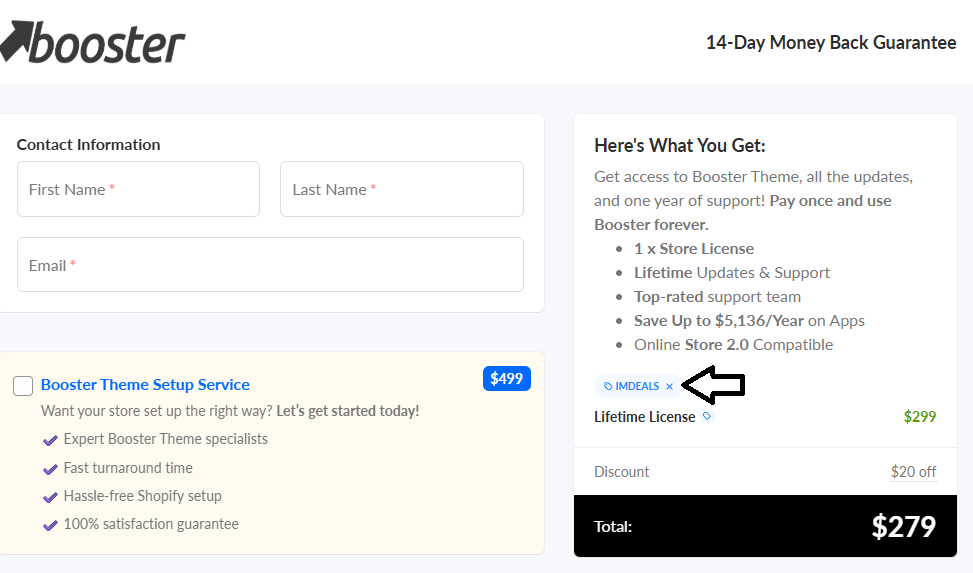Tick the Booster Theme Setup Service checkbox

[x=23, y=386]
